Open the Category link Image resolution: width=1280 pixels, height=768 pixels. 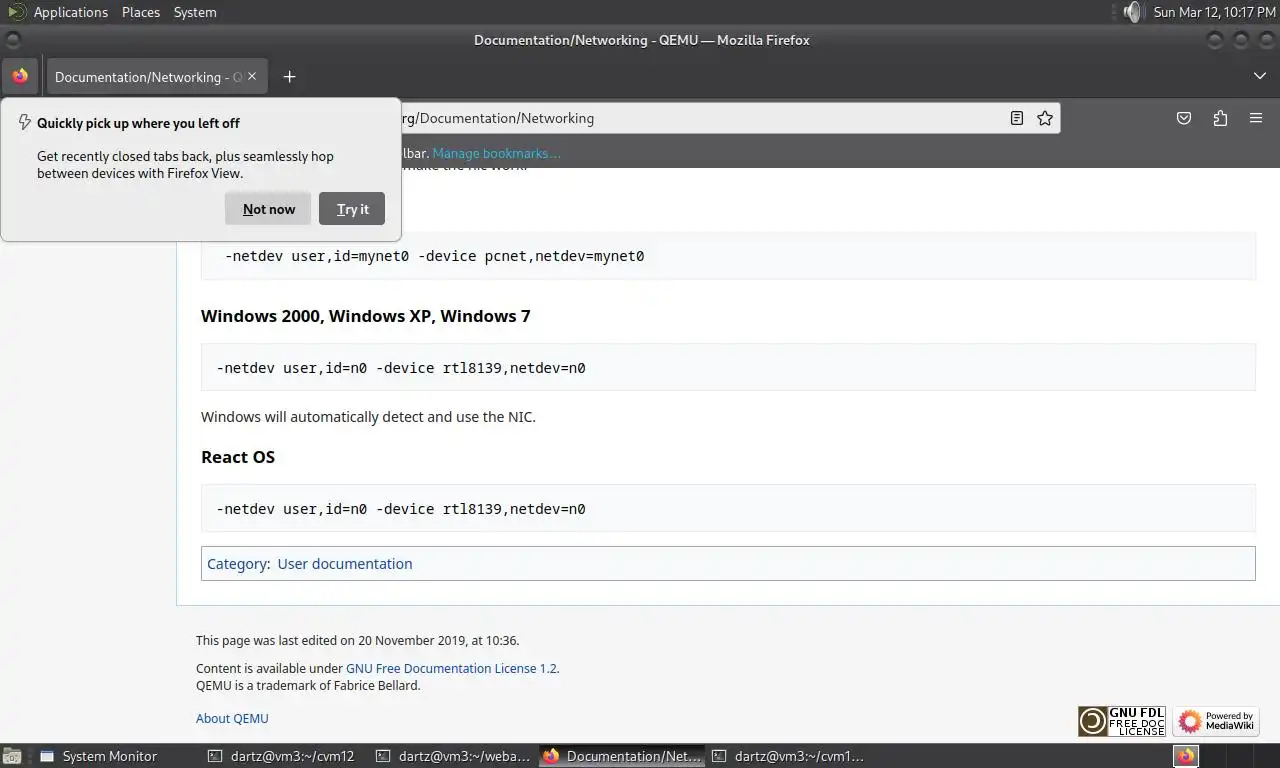237,564
